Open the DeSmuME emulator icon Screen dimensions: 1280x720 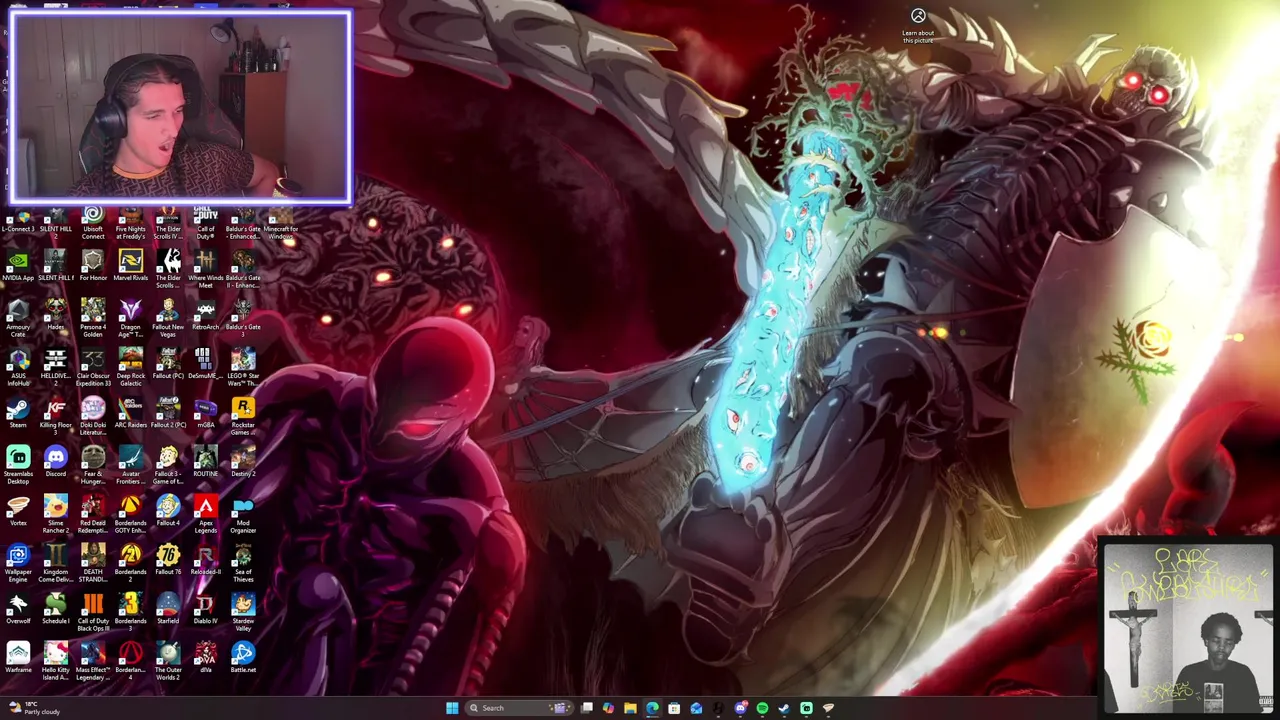coord(205,364)
